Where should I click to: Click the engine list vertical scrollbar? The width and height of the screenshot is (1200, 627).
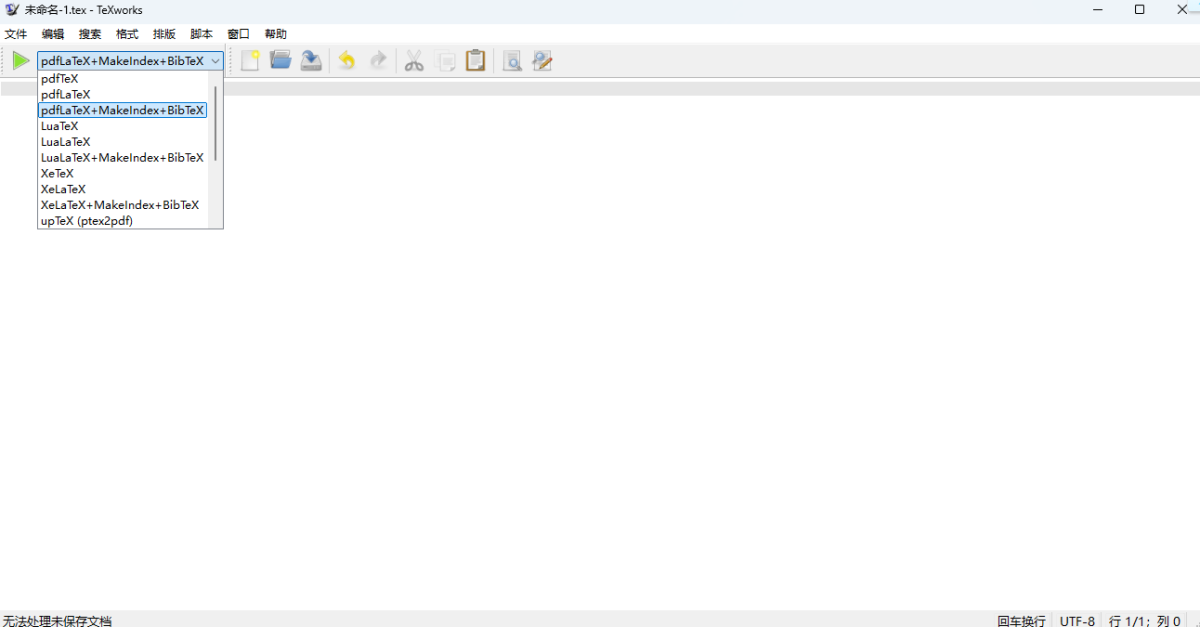[x=215, y=125]
